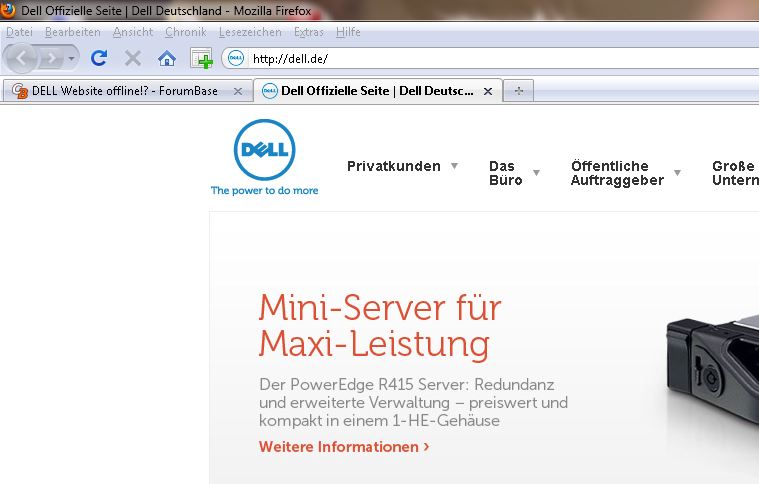759x484 pixels.
Task: Click the Privatkunden navigation item
Action: pyautogui.click(x=394, y=166)
